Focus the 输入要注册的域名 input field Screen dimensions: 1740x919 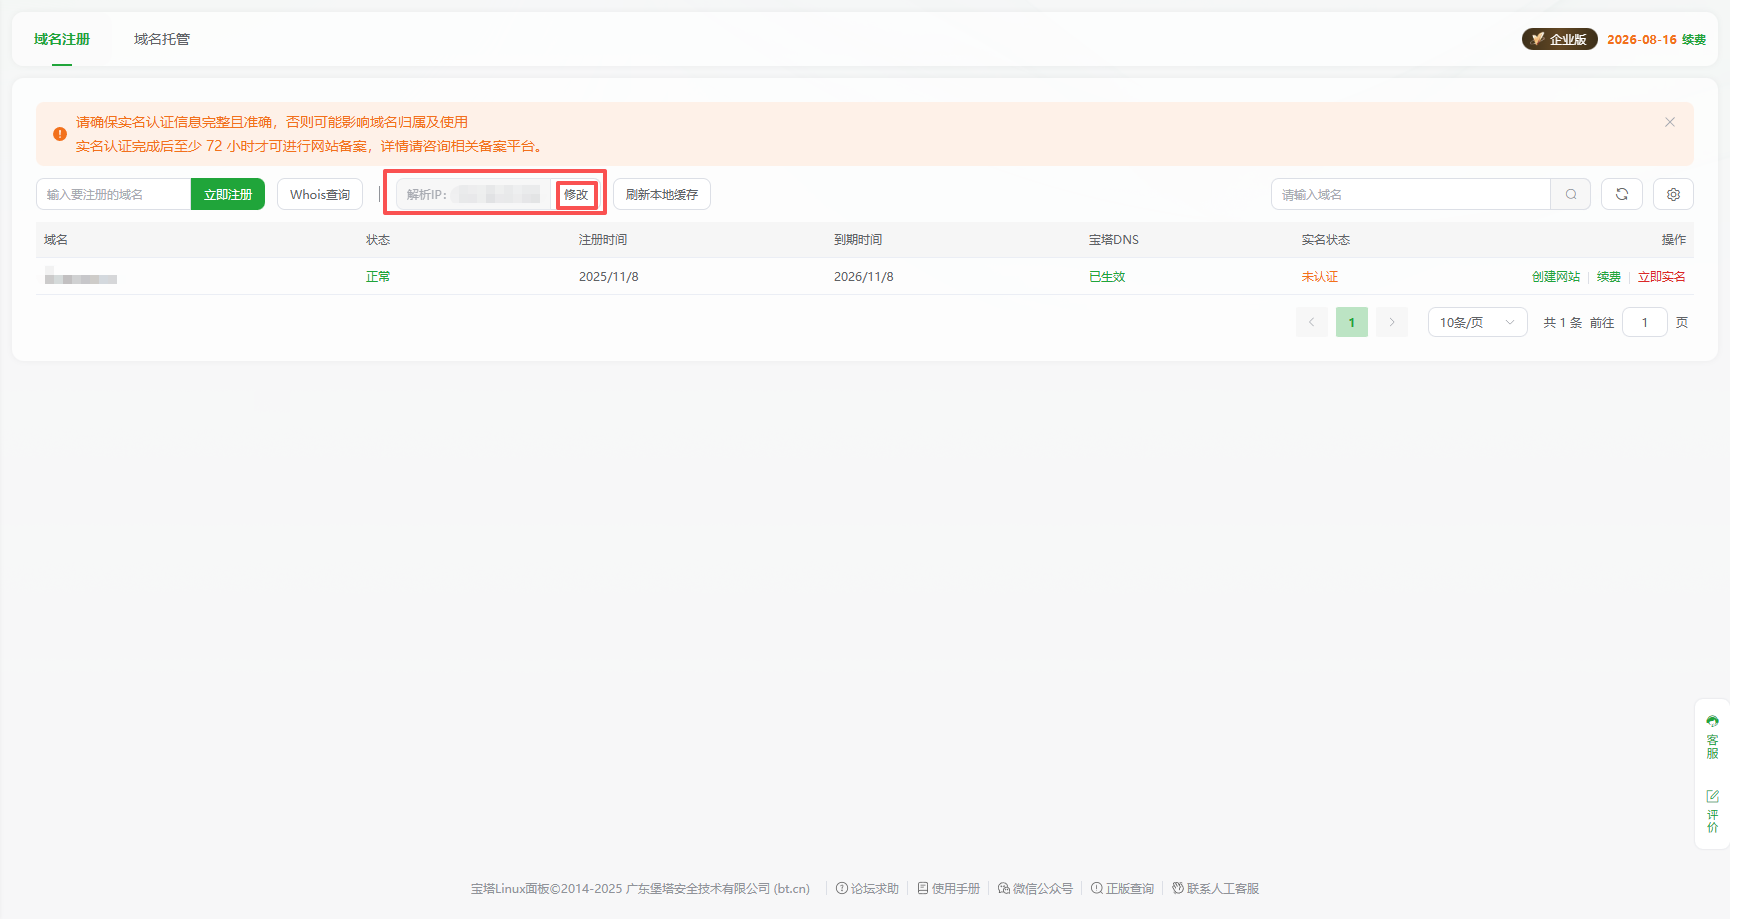point(113,194)
